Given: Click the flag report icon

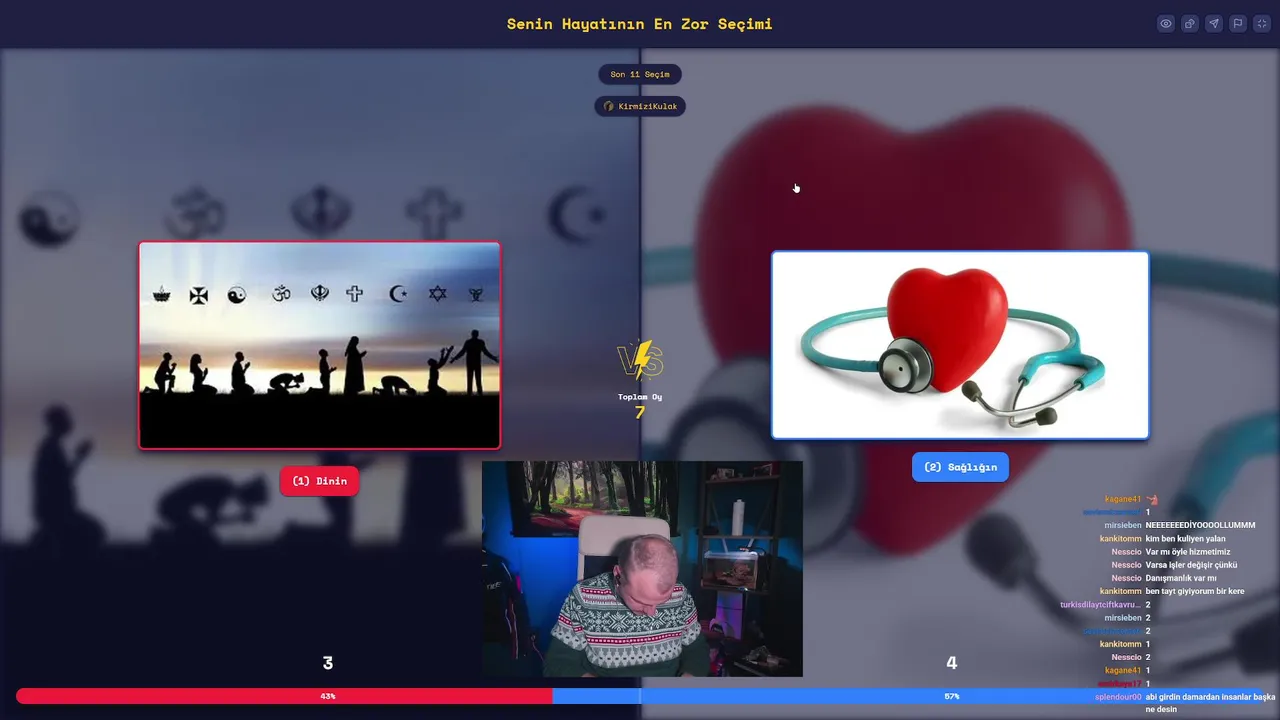Looking at the screenshot, I should pyautogui.click(x=1238, y=24).
